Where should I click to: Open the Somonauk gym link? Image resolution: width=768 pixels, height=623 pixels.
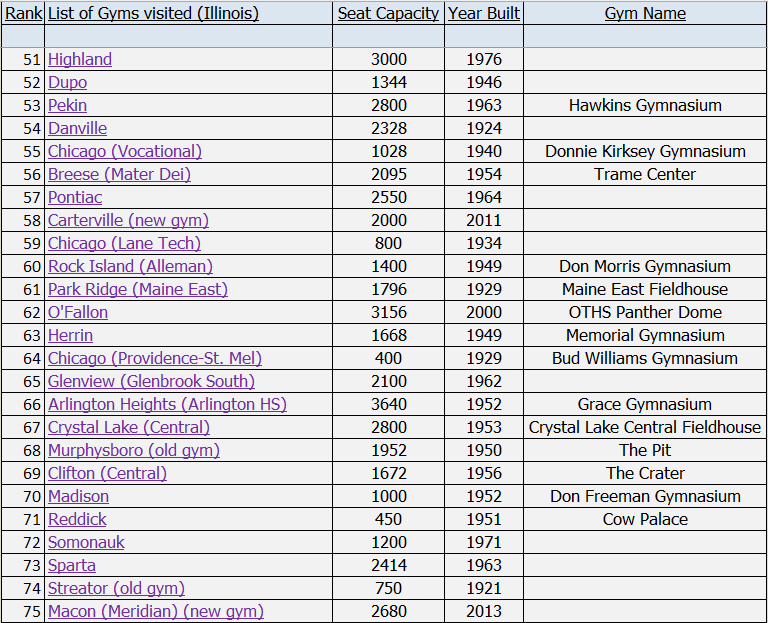(86, 543)
